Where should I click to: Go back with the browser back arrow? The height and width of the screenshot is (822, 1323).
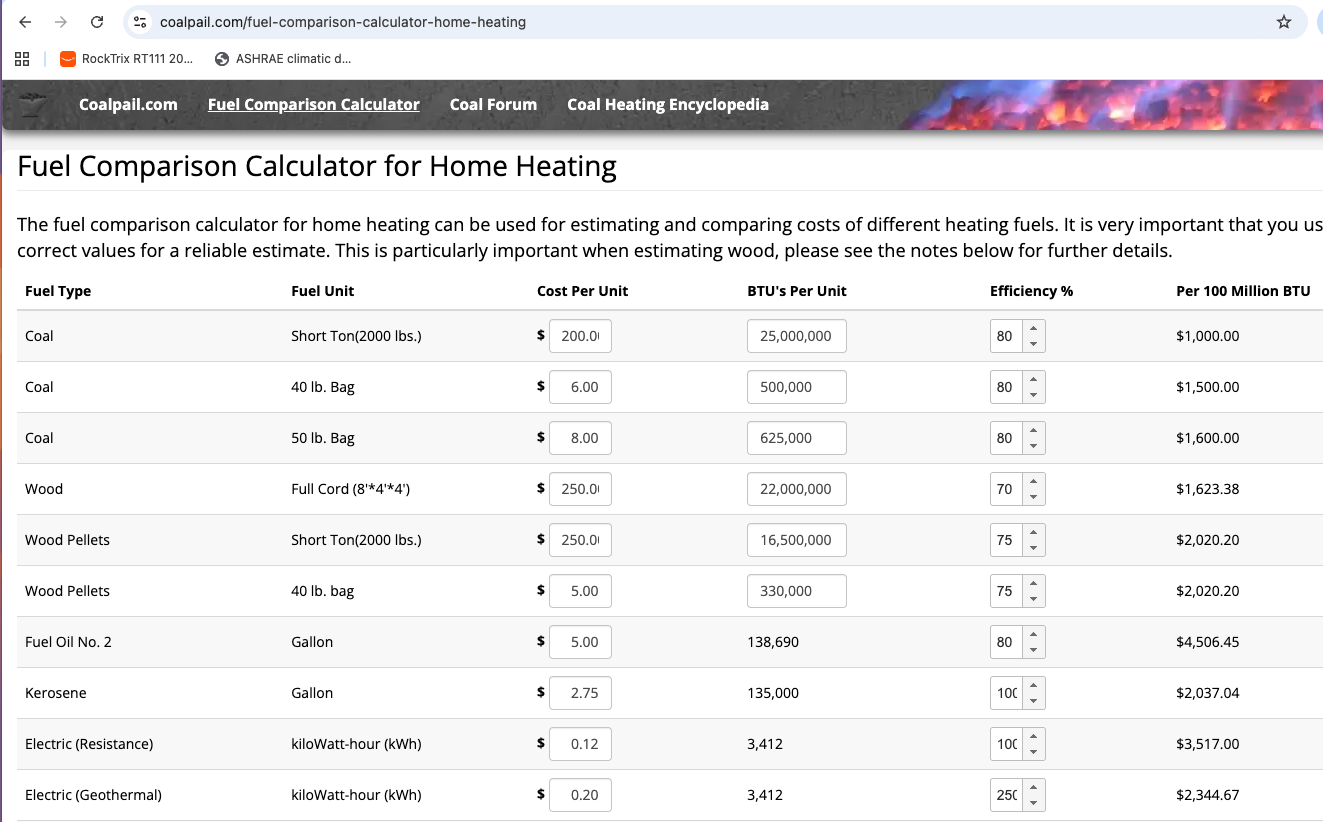[25, 22]
